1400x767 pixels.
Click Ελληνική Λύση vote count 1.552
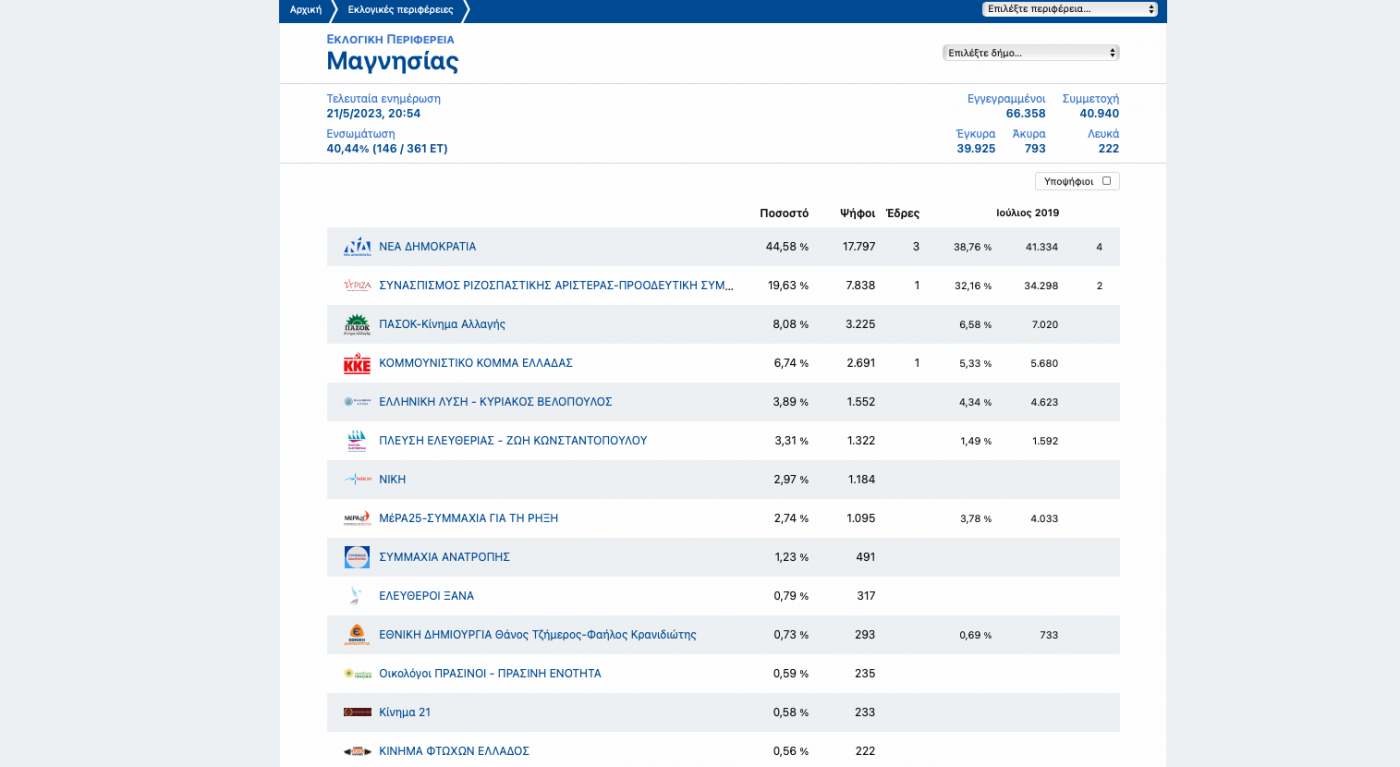(x=860, y=402)
